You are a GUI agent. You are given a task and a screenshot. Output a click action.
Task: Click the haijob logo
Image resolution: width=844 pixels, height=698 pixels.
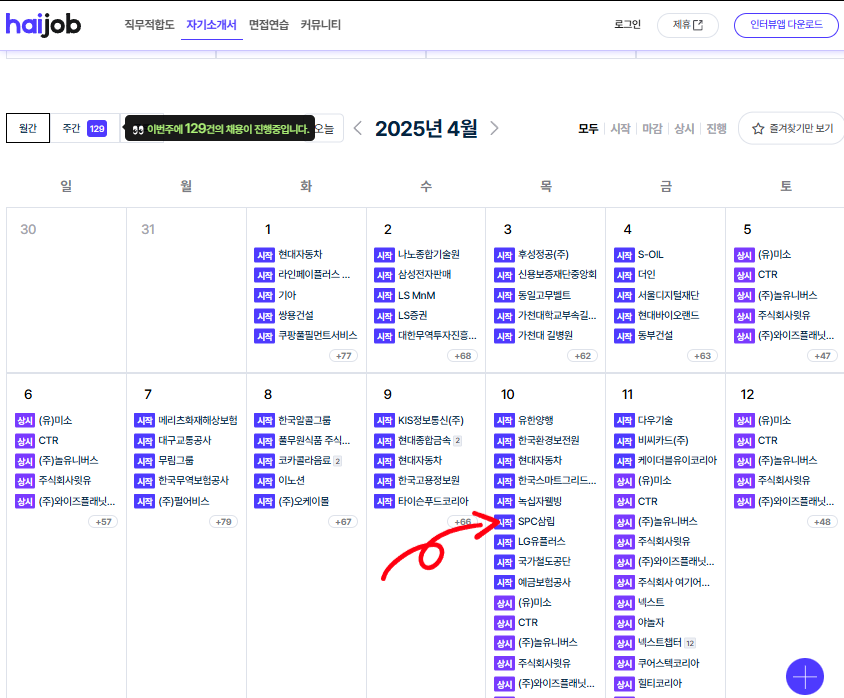(43, 24)
